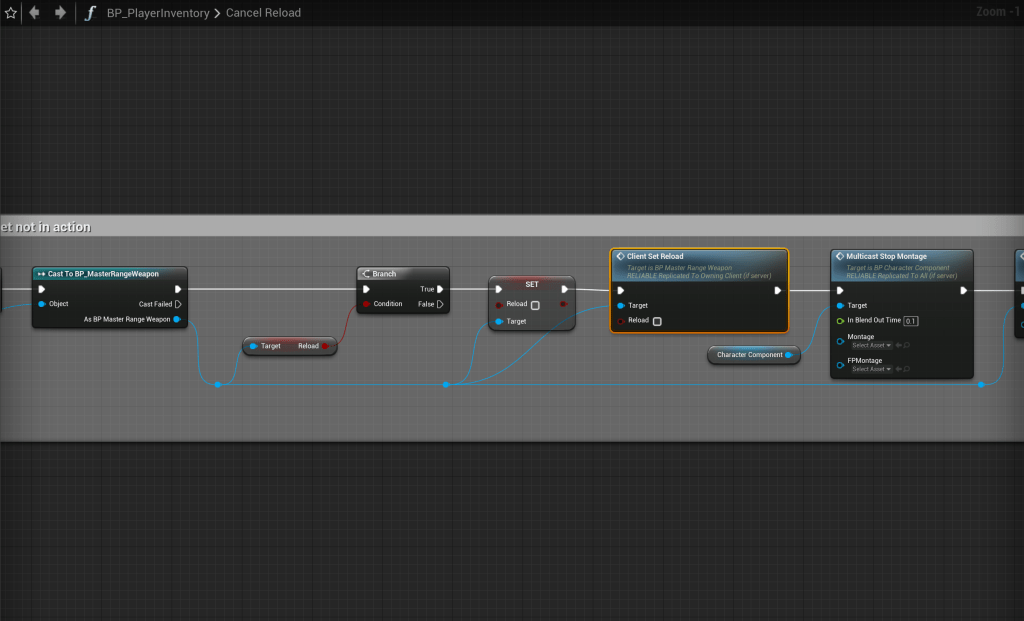The image size is (1024, 621).
Task: Click the Cast Failed execution pin
Action: point(178,304)
